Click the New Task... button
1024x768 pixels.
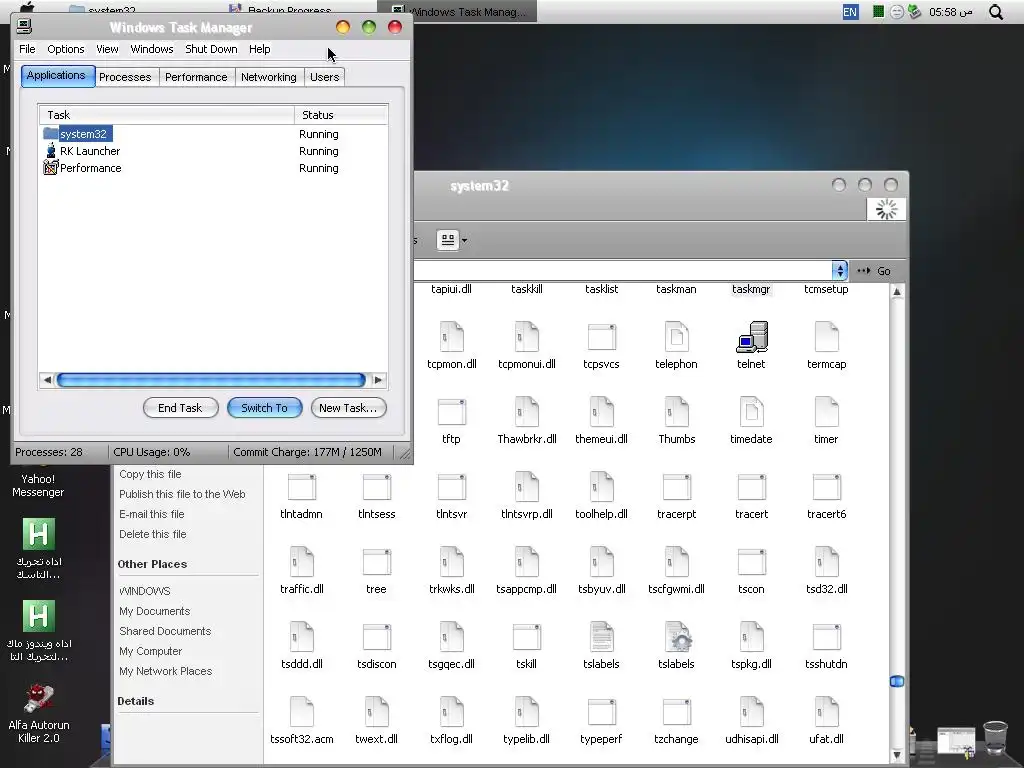[x=348, y=408]
